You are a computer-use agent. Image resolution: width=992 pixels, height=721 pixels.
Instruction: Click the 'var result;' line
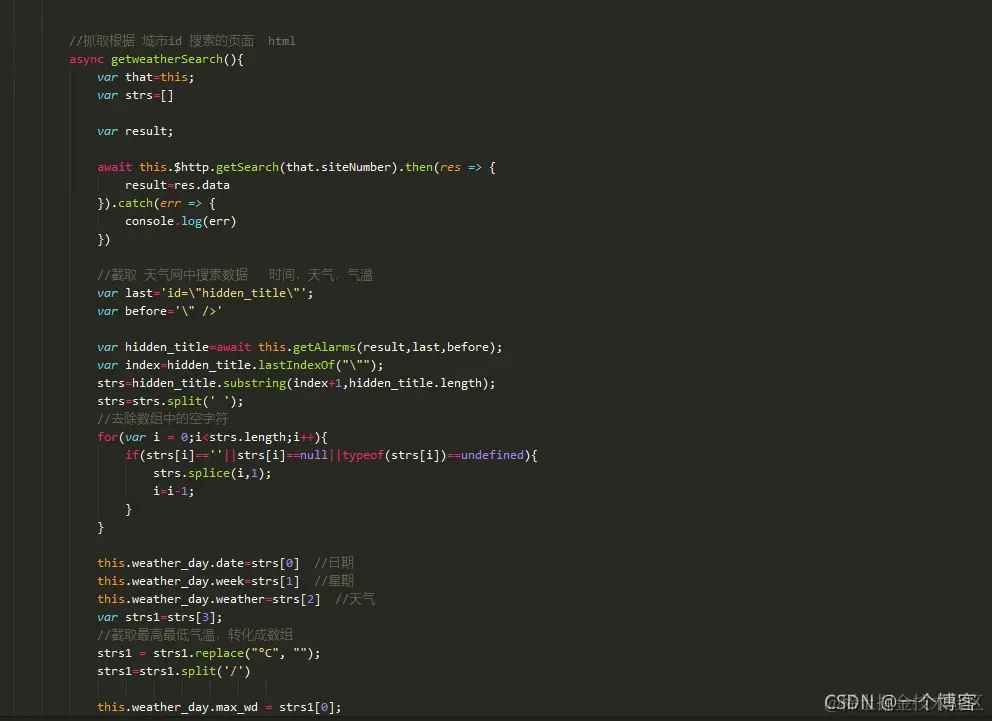(x=135, y=131)
